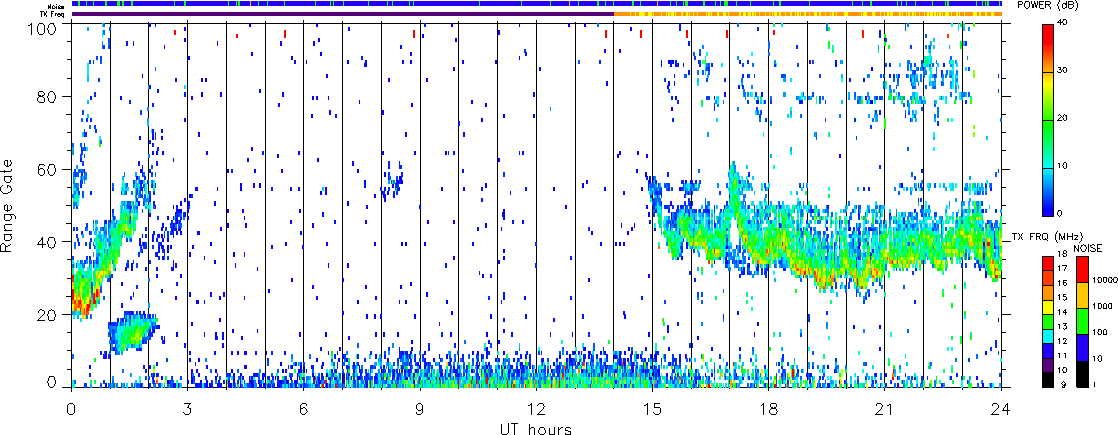Click the x-axis tick label "6"

pyautogui.click(x=304, y=409)
